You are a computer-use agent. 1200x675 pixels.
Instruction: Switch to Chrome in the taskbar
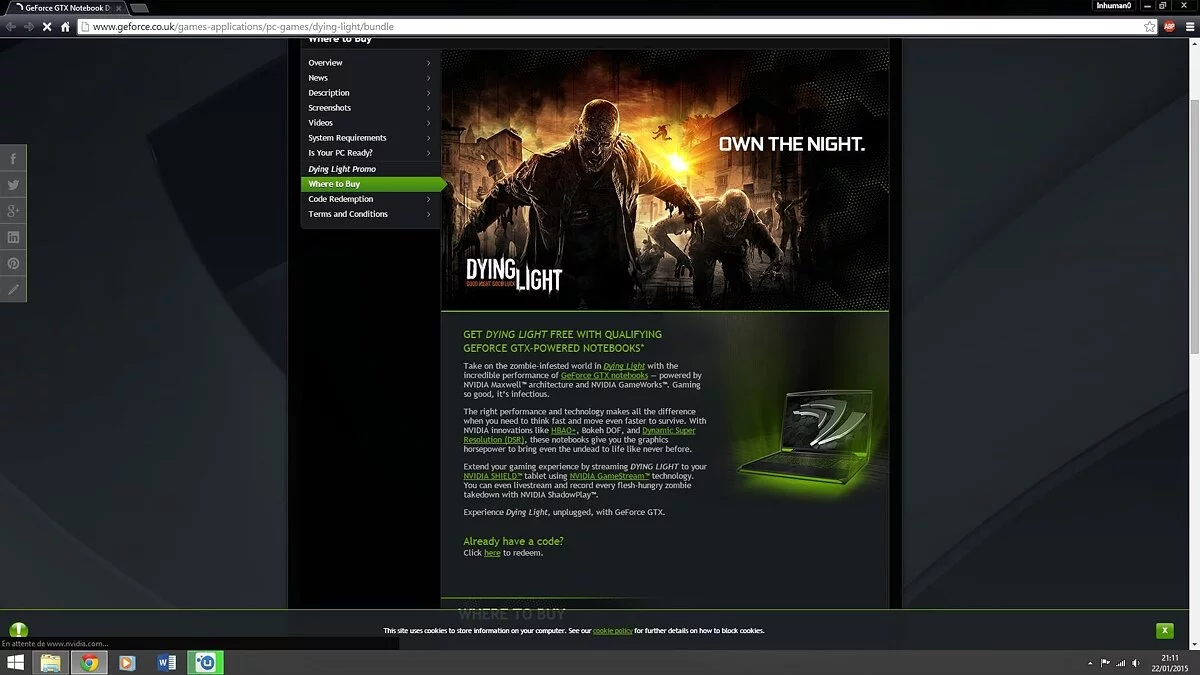coord(89,663)
